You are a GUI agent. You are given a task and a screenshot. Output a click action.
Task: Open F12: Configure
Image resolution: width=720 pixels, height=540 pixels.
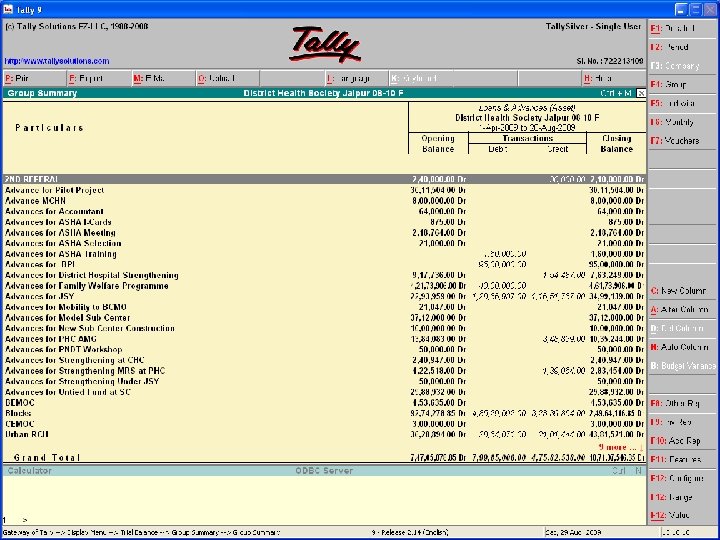[x=682, y=478]
